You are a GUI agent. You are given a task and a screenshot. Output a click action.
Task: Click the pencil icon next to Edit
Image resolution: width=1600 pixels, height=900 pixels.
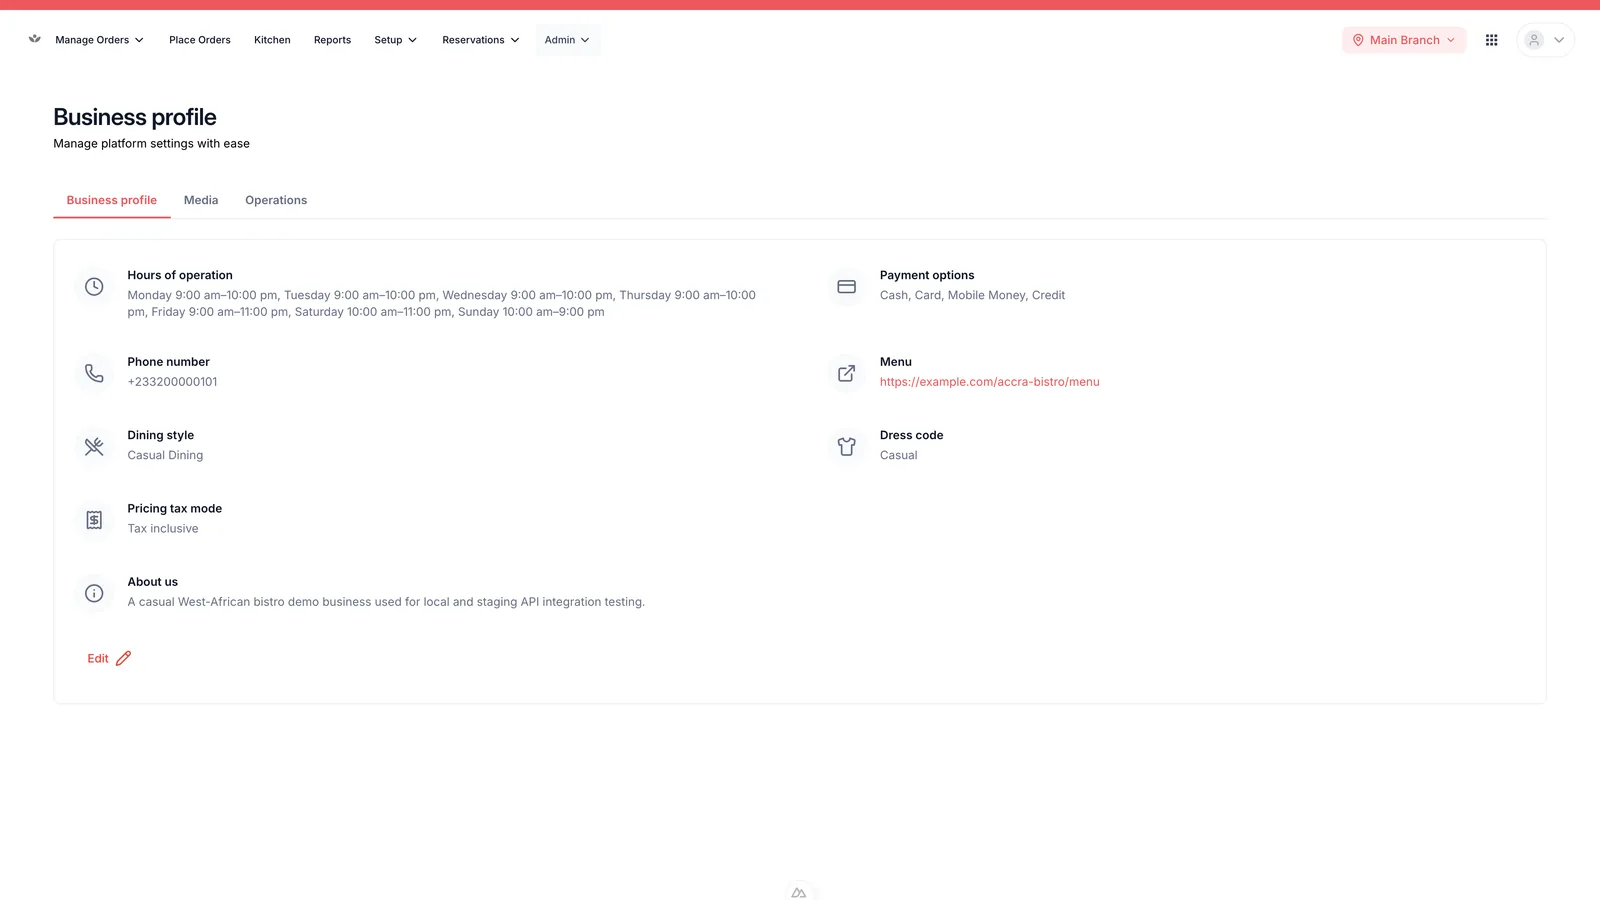[x=123, y=658]
